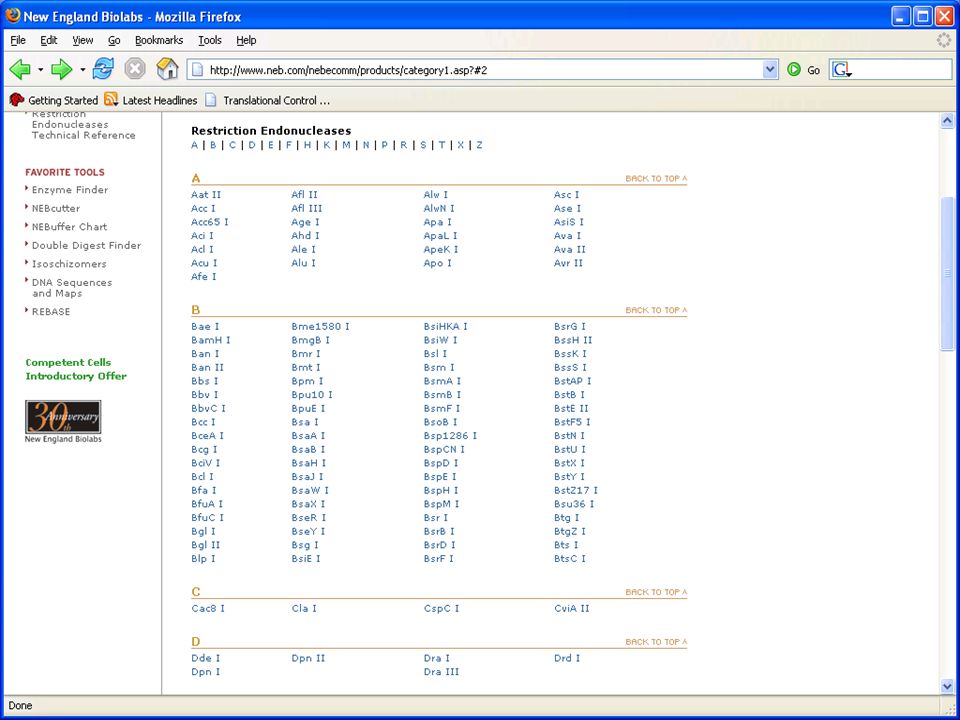Go to the Home page icon
Screen dimensions: 960x720
coord(167,69)
